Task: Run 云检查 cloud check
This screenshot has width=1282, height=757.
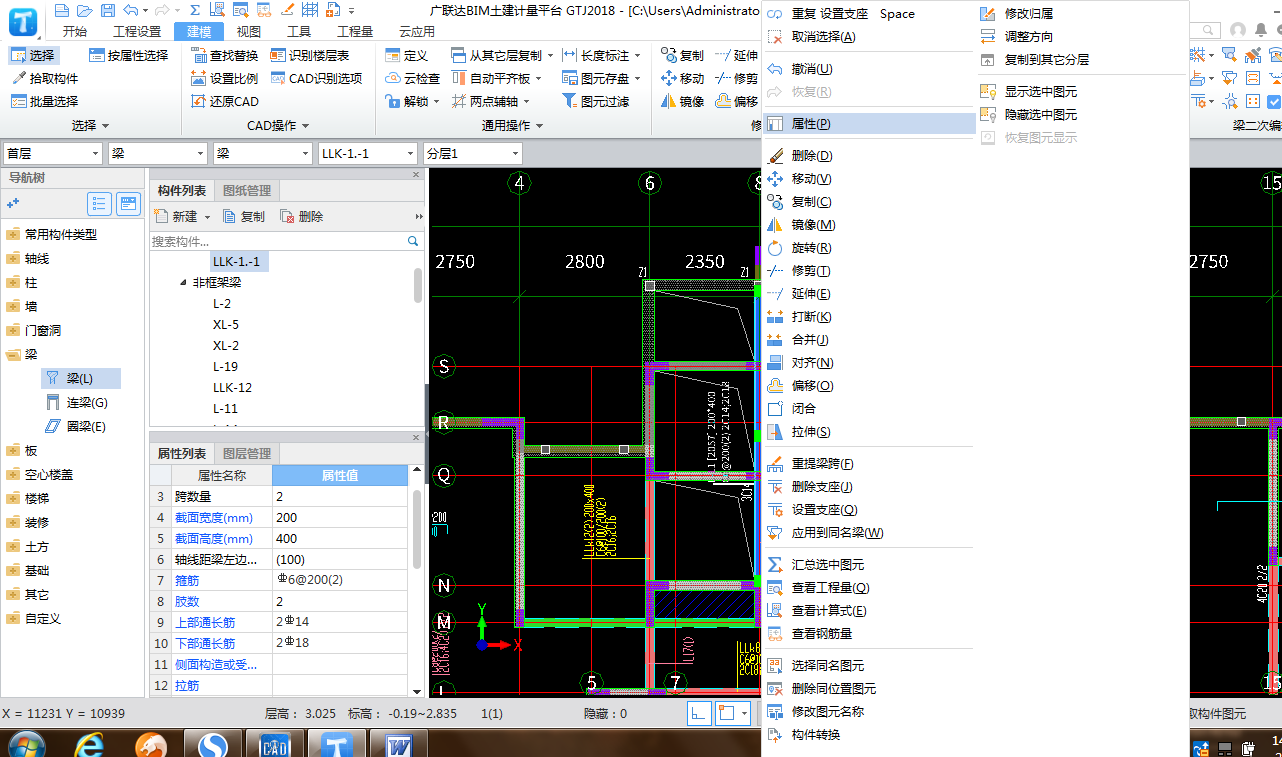Action: pyautogui.click(x=412, y=78)
